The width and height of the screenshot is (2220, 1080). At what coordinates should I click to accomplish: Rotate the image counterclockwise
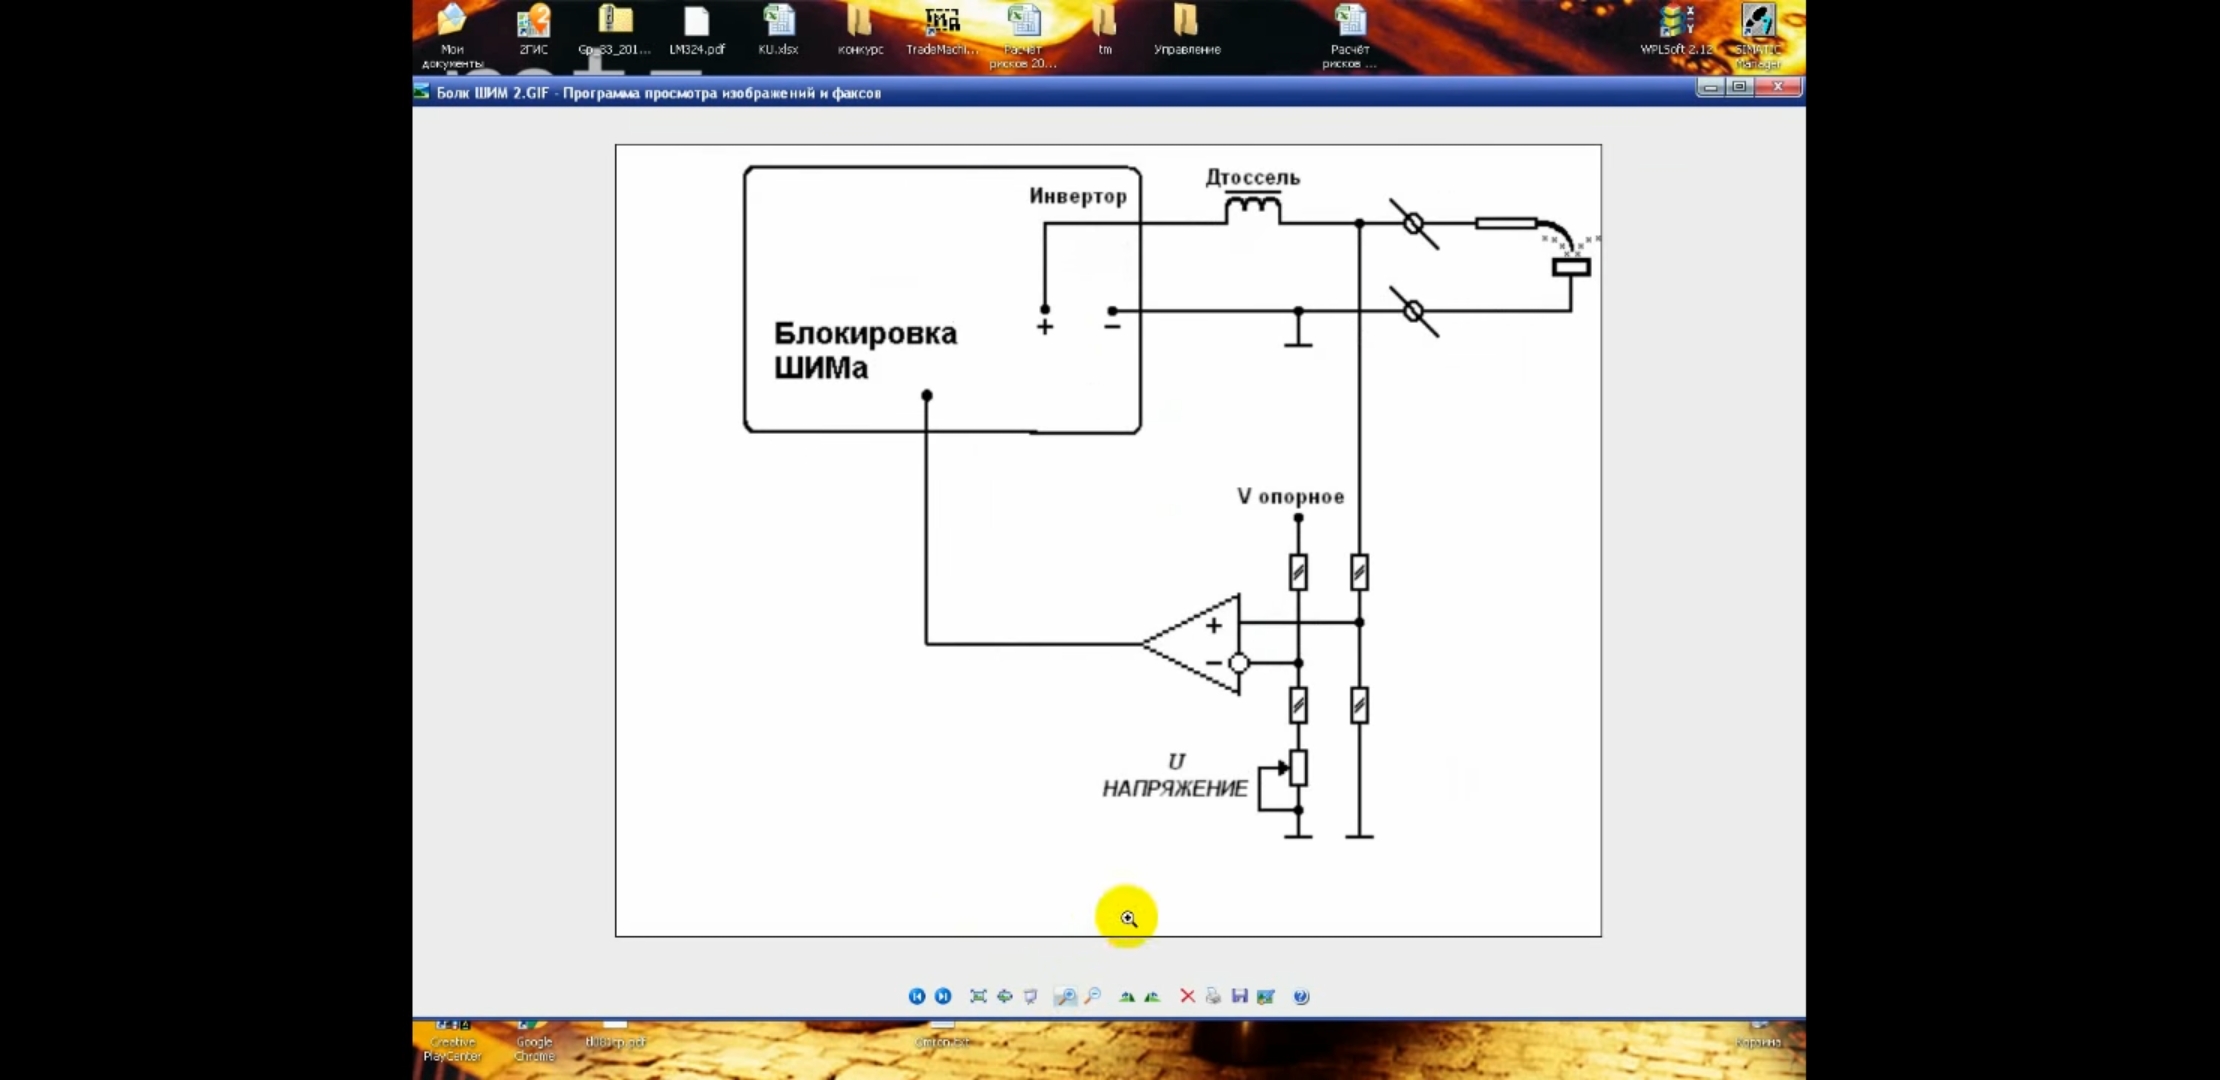(1152, 996)
